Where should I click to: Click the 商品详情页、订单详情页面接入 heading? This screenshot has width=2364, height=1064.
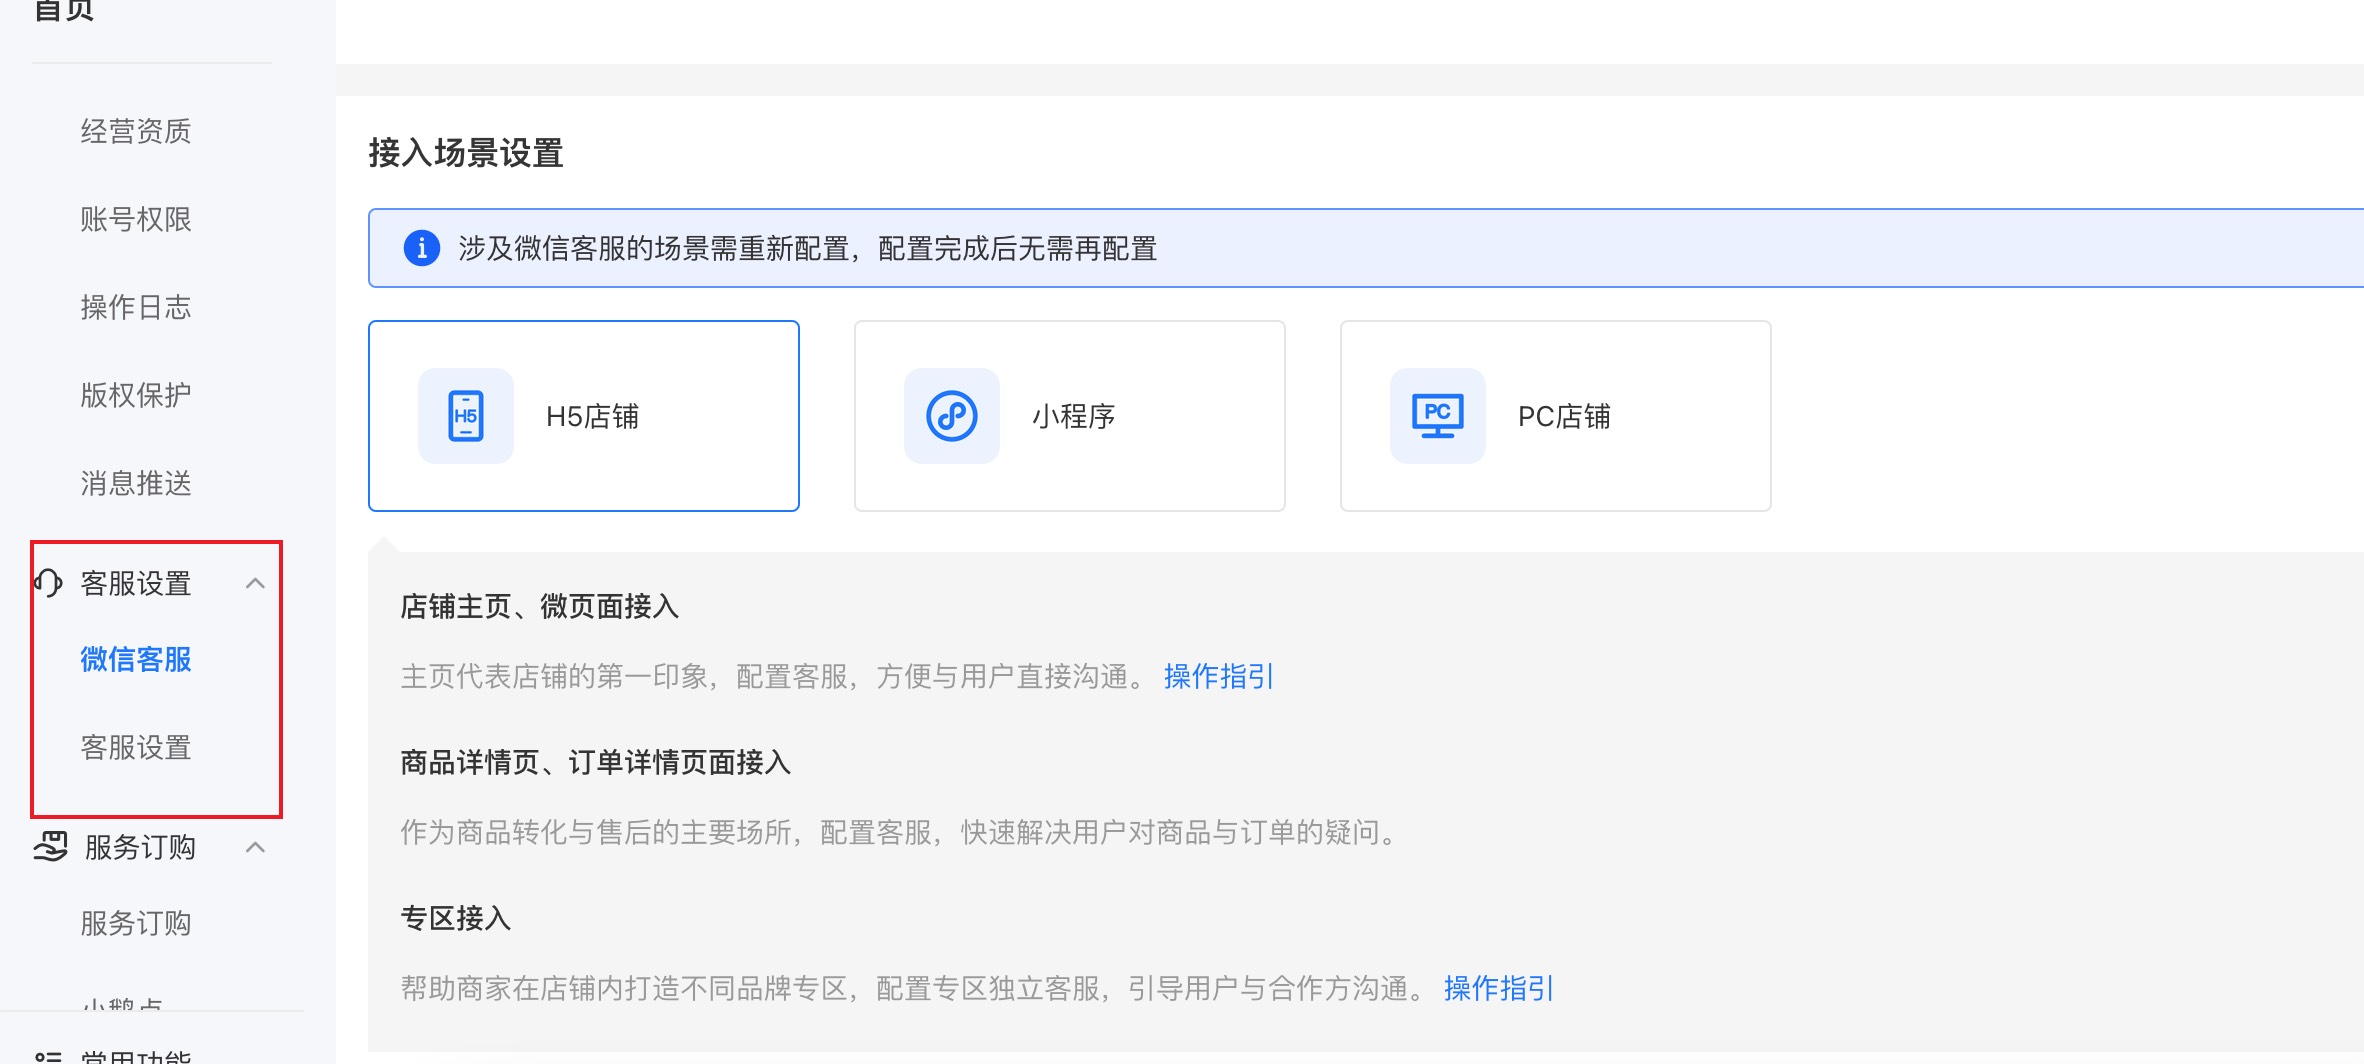596,763
